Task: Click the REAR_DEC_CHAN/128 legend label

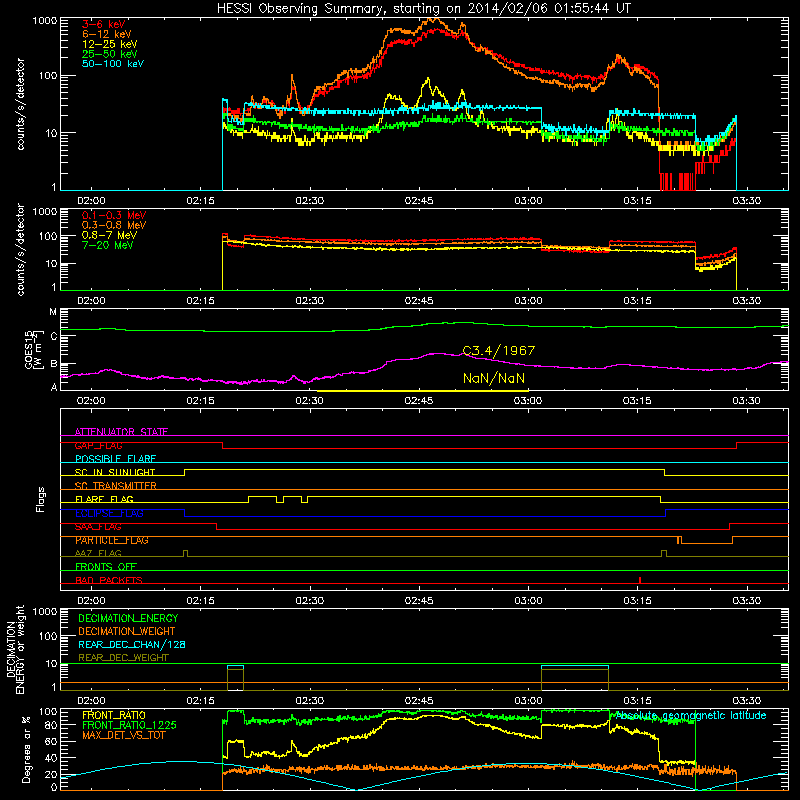Action: click(132, 644)
